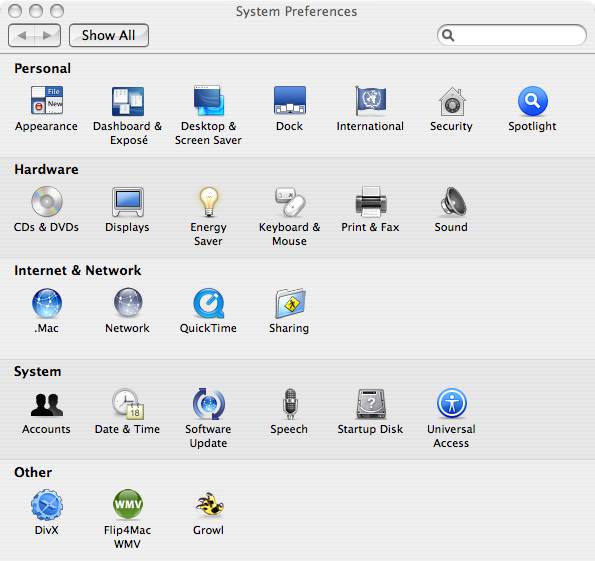Screen dimensions: 595x561
Task: Click inside the Spotlight search field
Action: click(x=512, y=35)
